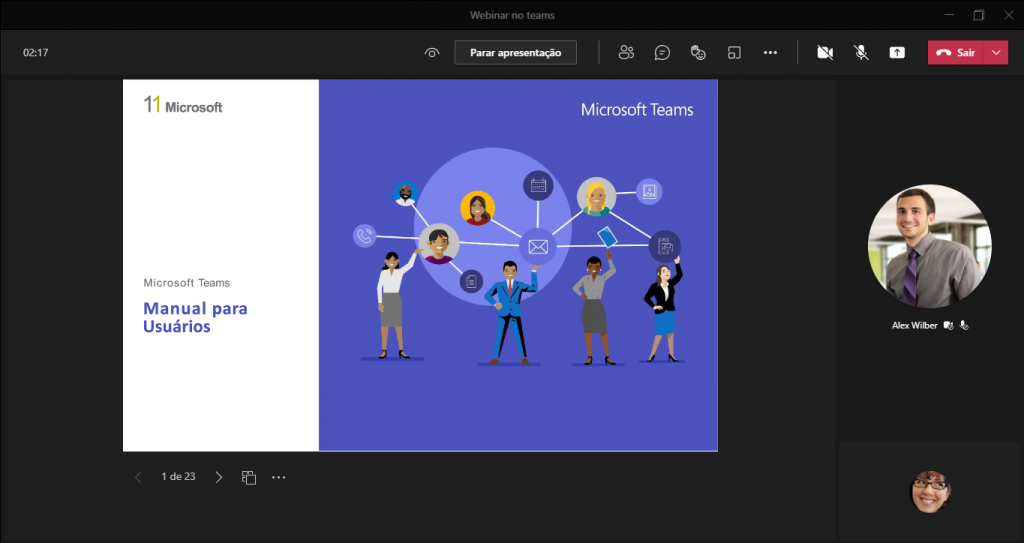
Task: Close the Webinar no teams window
Action: pyautogui.click(x=1008, y=15)
